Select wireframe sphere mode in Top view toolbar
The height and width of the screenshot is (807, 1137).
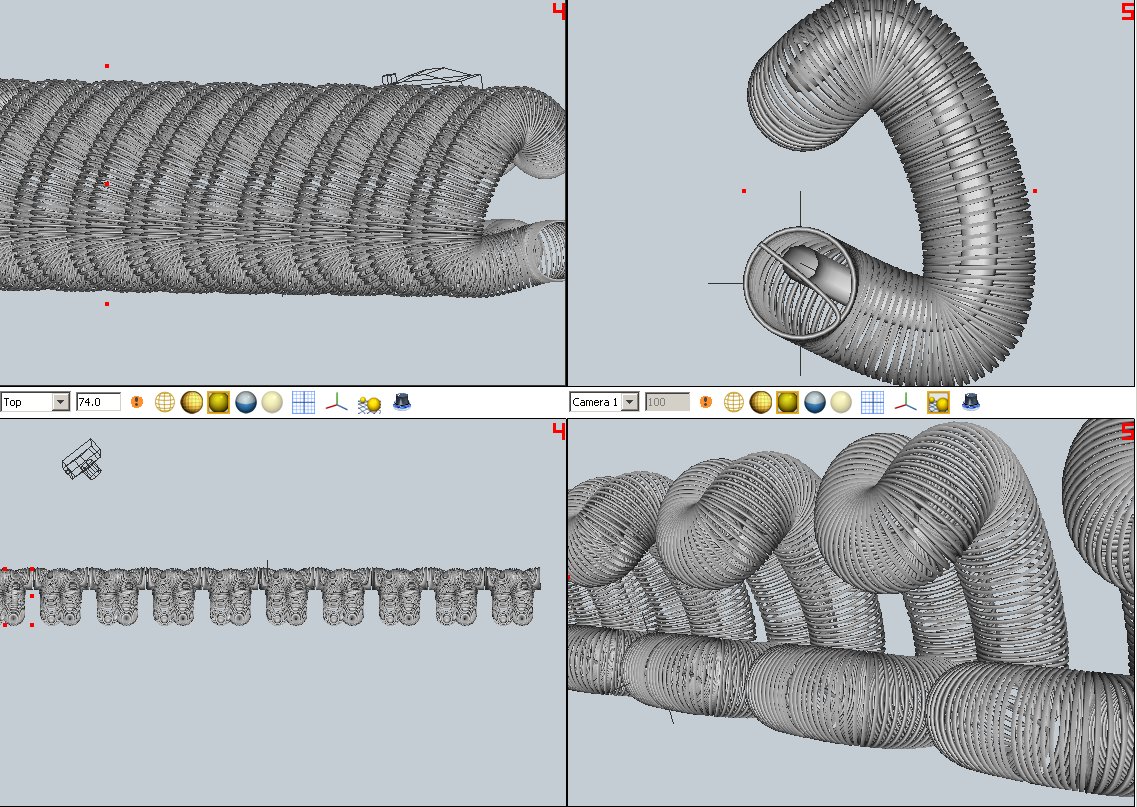pos(165,402)
